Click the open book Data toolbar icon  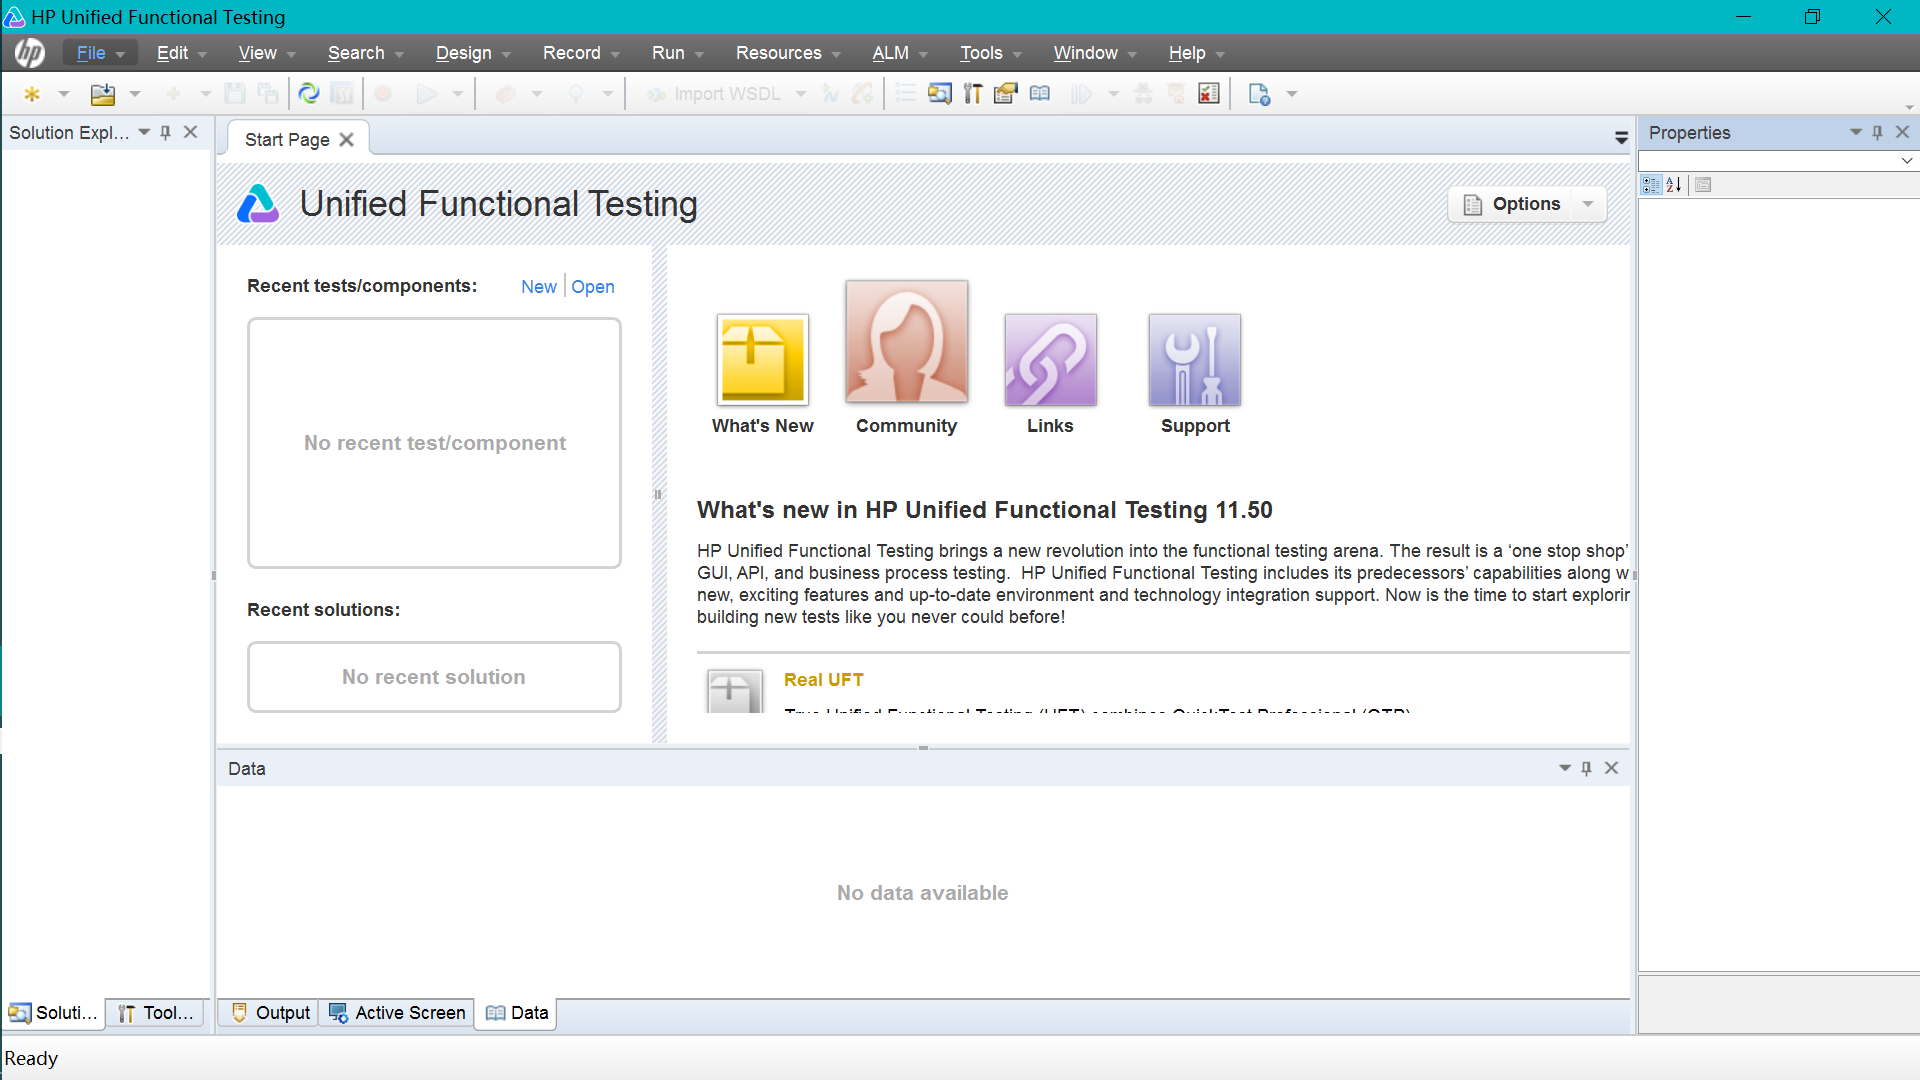(x=1040, y=94)
